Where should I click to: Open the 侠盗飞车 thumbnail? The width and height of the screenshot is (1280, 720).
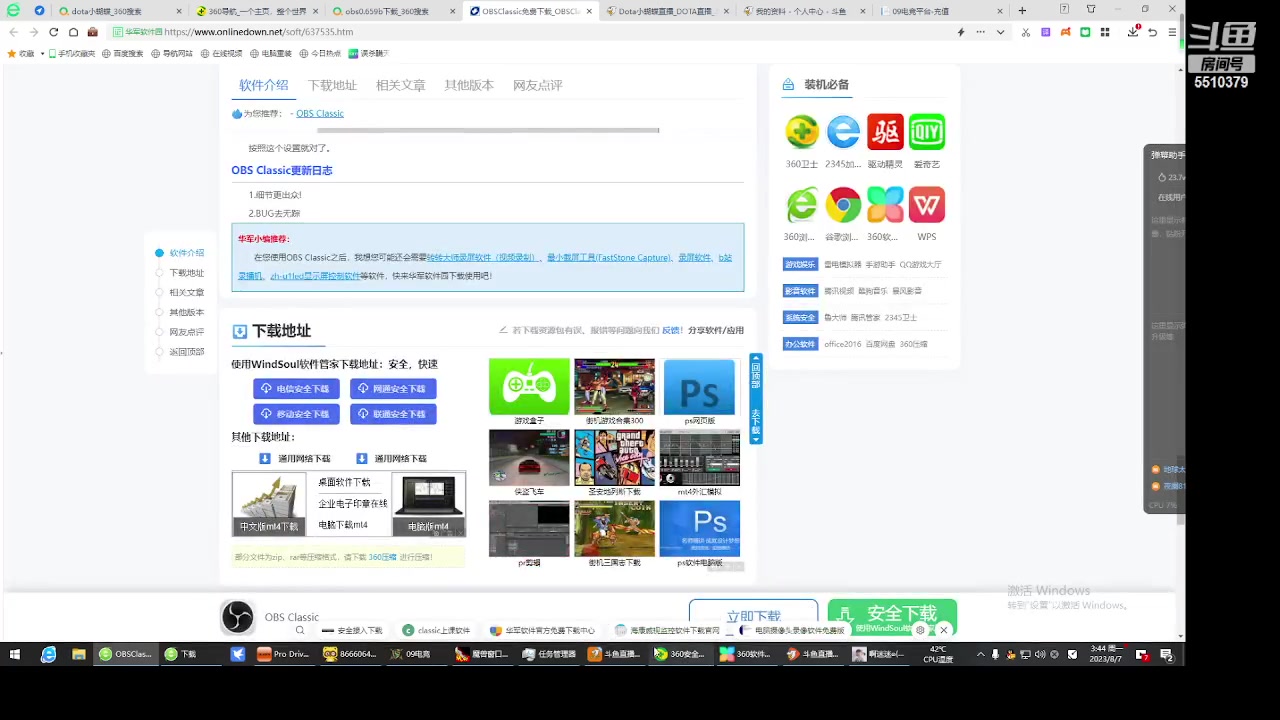529,458
